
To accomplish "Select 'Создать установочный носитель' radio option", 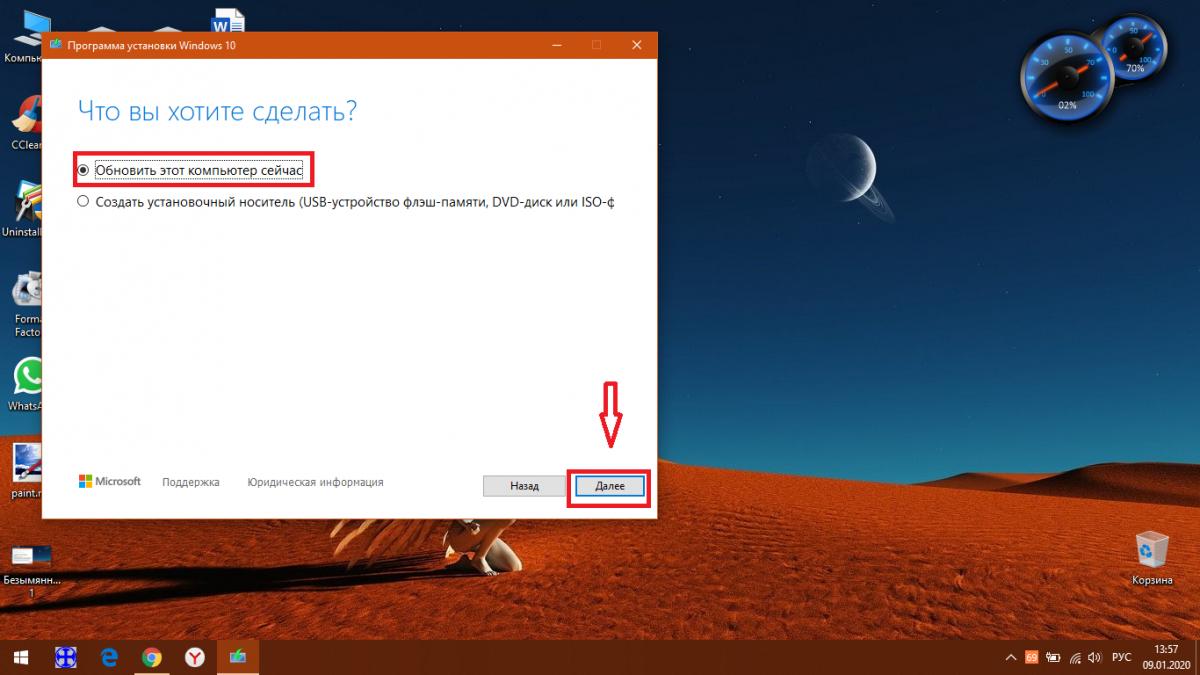I will pos(83,202).
